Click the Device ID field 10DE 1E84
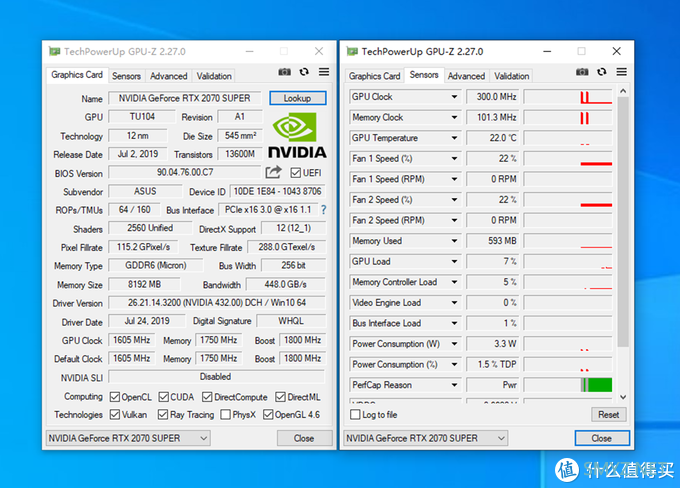 [278, 191]
